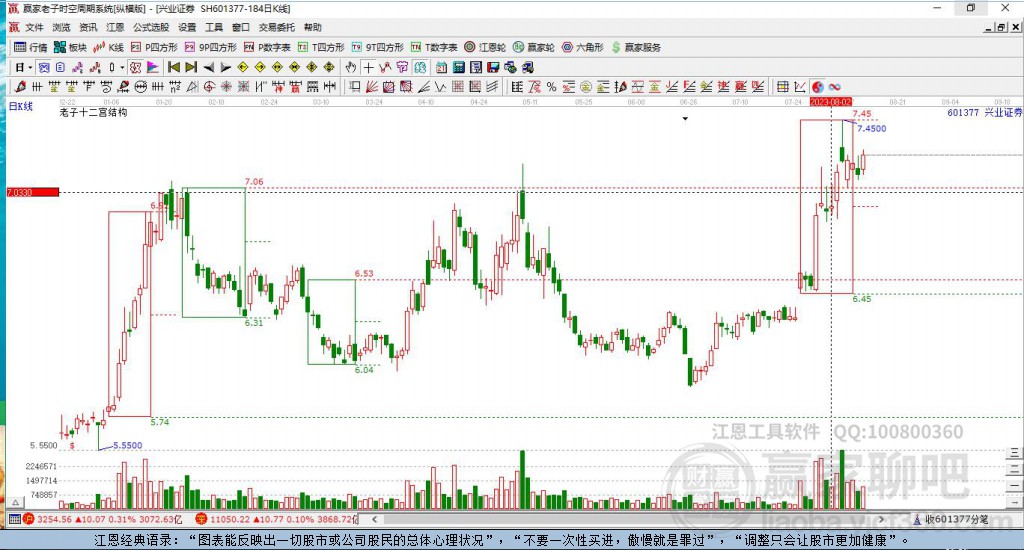The height and width of the screenshot is (550, 1024).
Task: Select the 2023-08-02 date marker
Action: [831, 102]
